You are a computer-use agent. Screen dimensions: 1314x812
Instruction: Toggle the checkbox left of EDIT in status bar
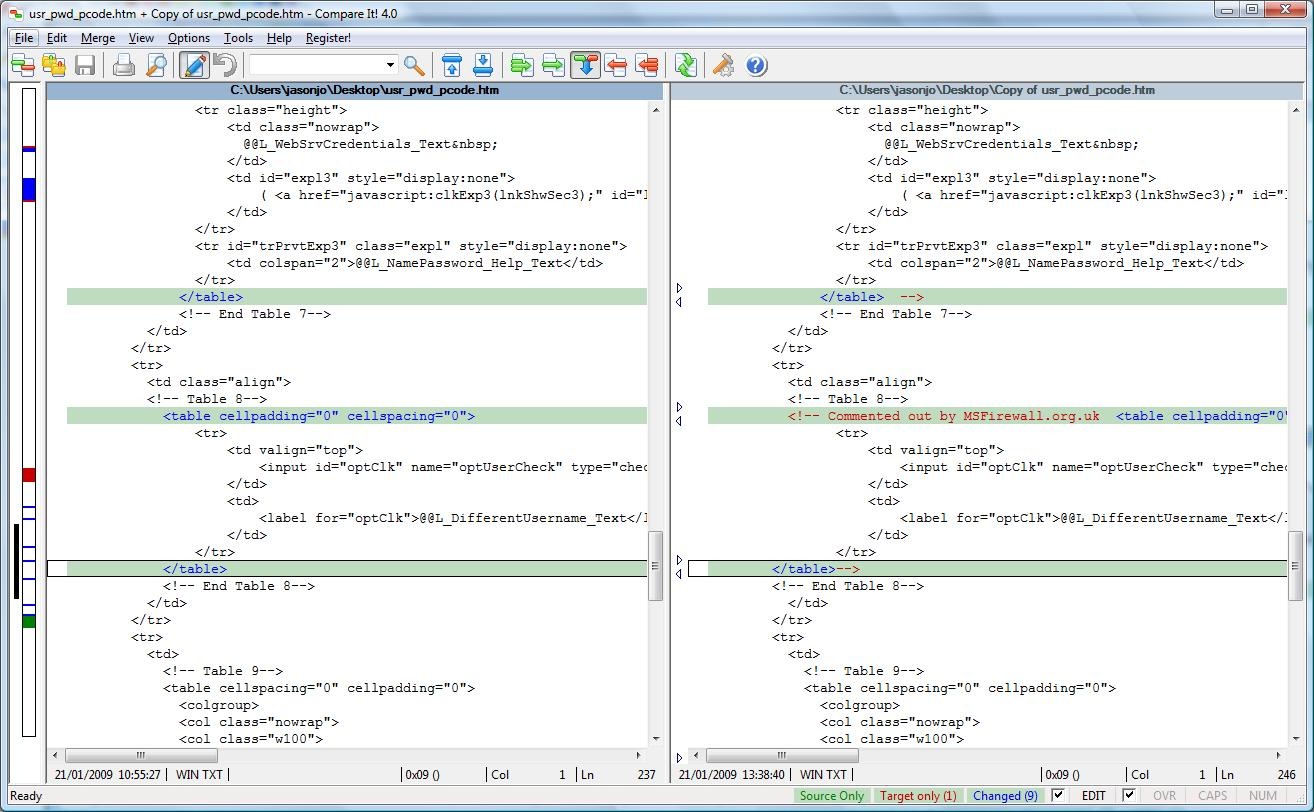tap(1058, 796)
